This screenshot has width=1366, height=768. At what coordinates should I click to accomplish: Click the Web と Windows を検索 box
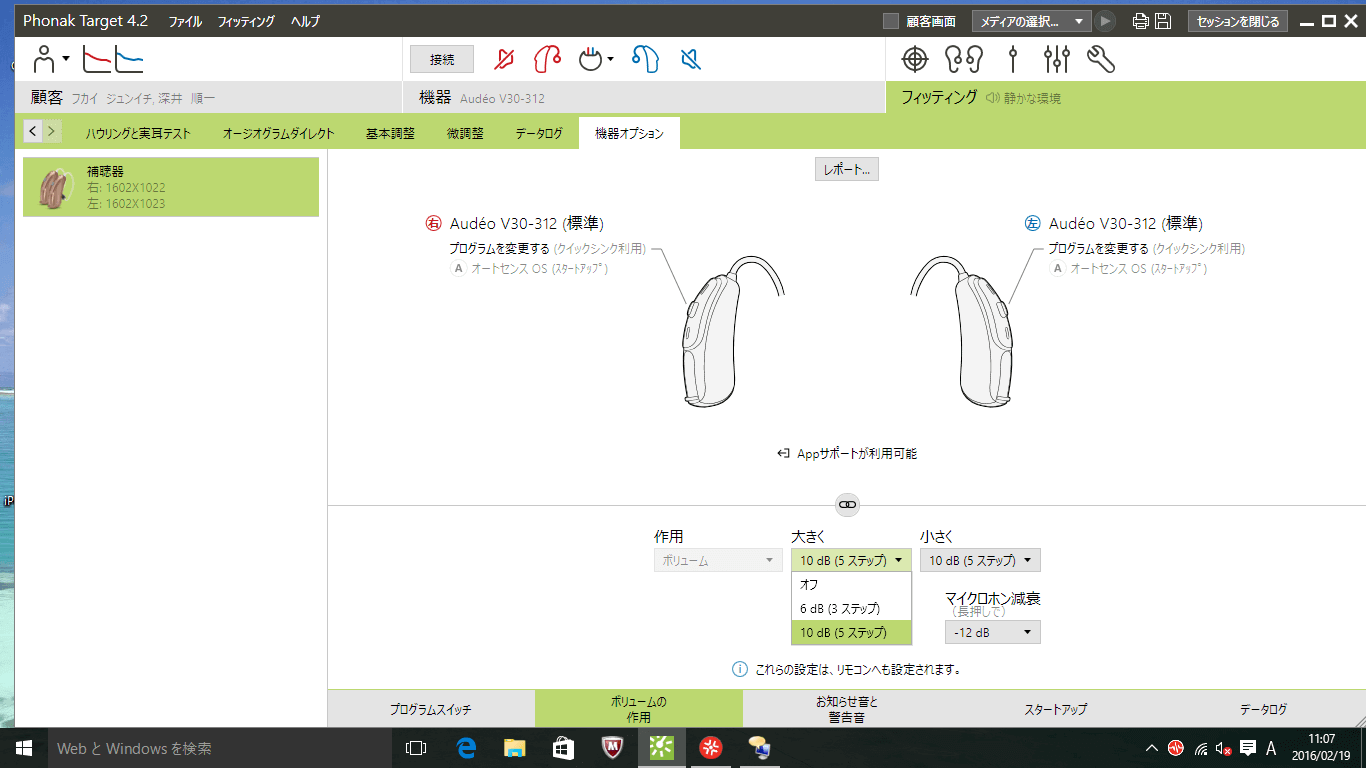(x=219, y=748)
